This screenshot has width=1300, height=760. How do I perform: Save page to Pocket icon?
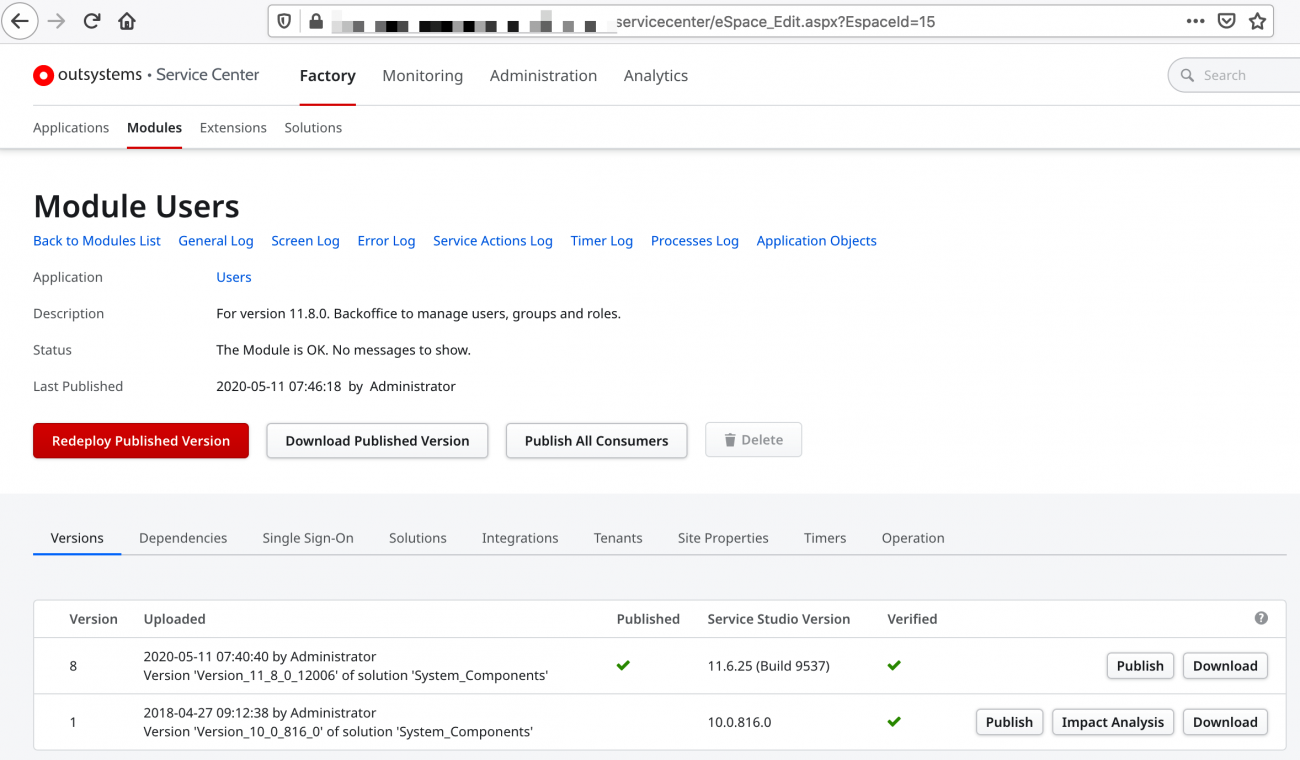pyautogui.click(x=1226, y=21)
